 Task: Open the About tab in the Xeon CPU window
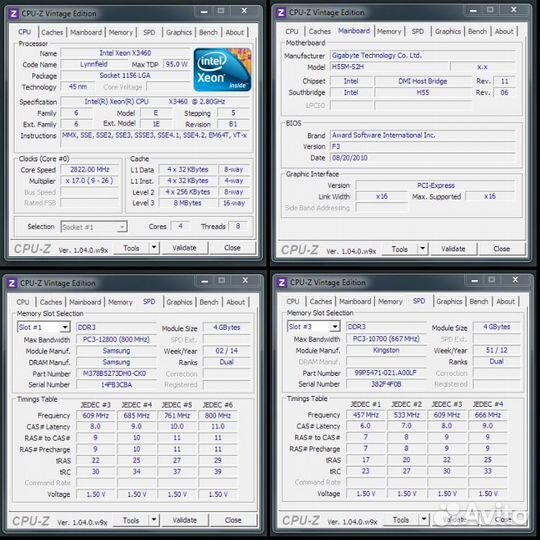coord(235,32)
